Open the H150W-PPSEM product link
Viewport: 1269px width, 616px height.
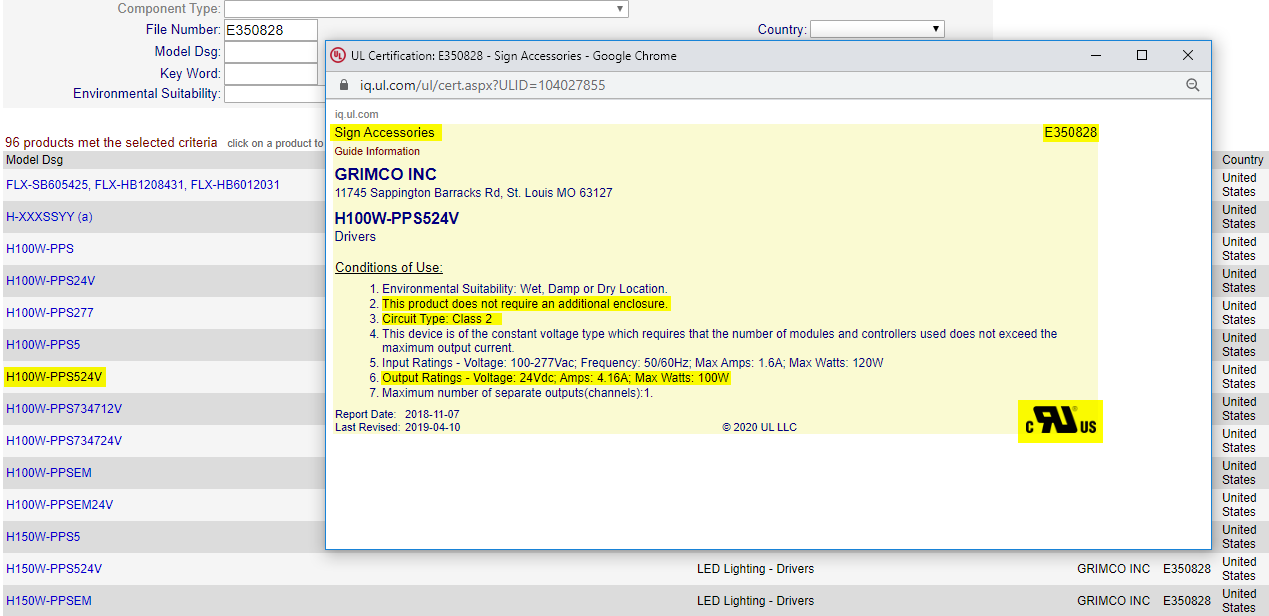(x=48, y=601)
